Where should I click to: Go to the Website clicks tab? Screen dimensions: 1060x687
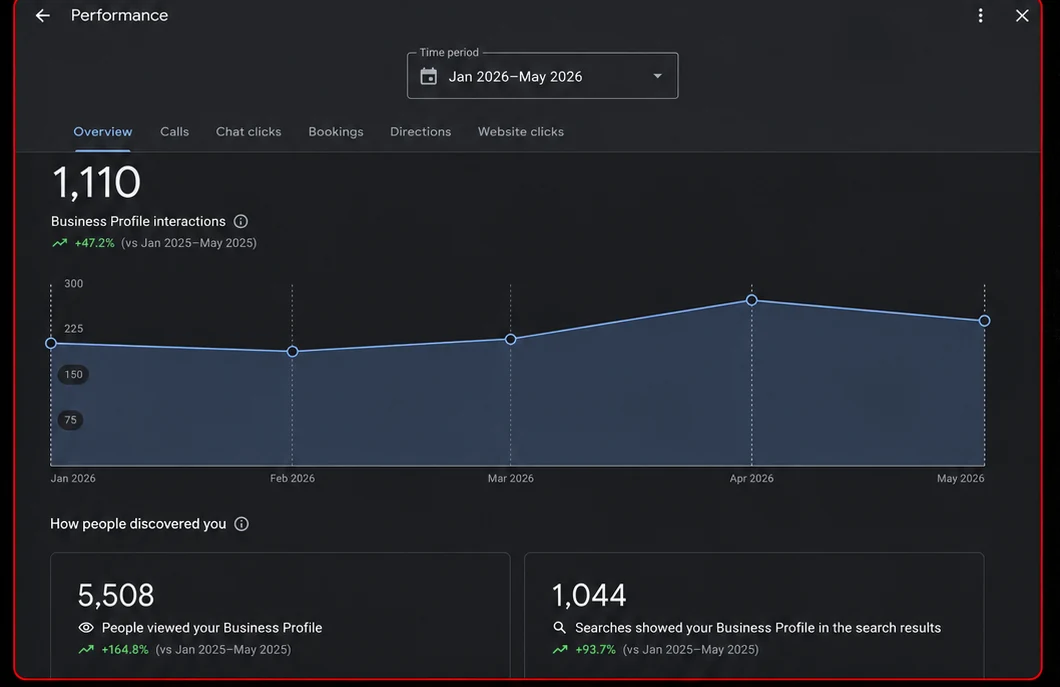click(521, 132)
